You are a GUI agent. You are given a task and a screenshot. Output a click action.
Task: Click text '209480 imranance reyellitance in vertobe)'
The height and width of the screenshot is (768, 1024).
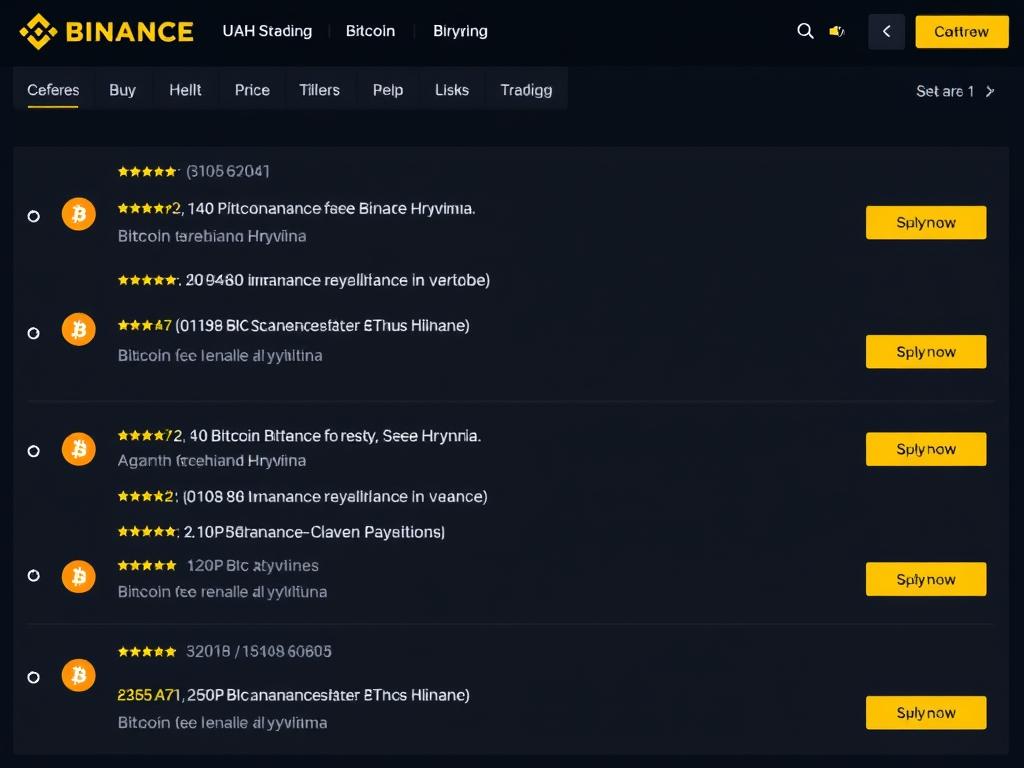338,280
